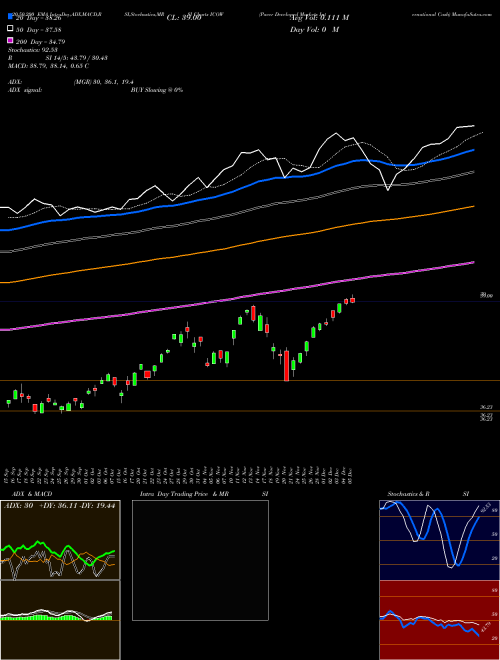Click the magenta 200 Day legend swatch
This screenshot has height=660, width=500.
[11, 40]
